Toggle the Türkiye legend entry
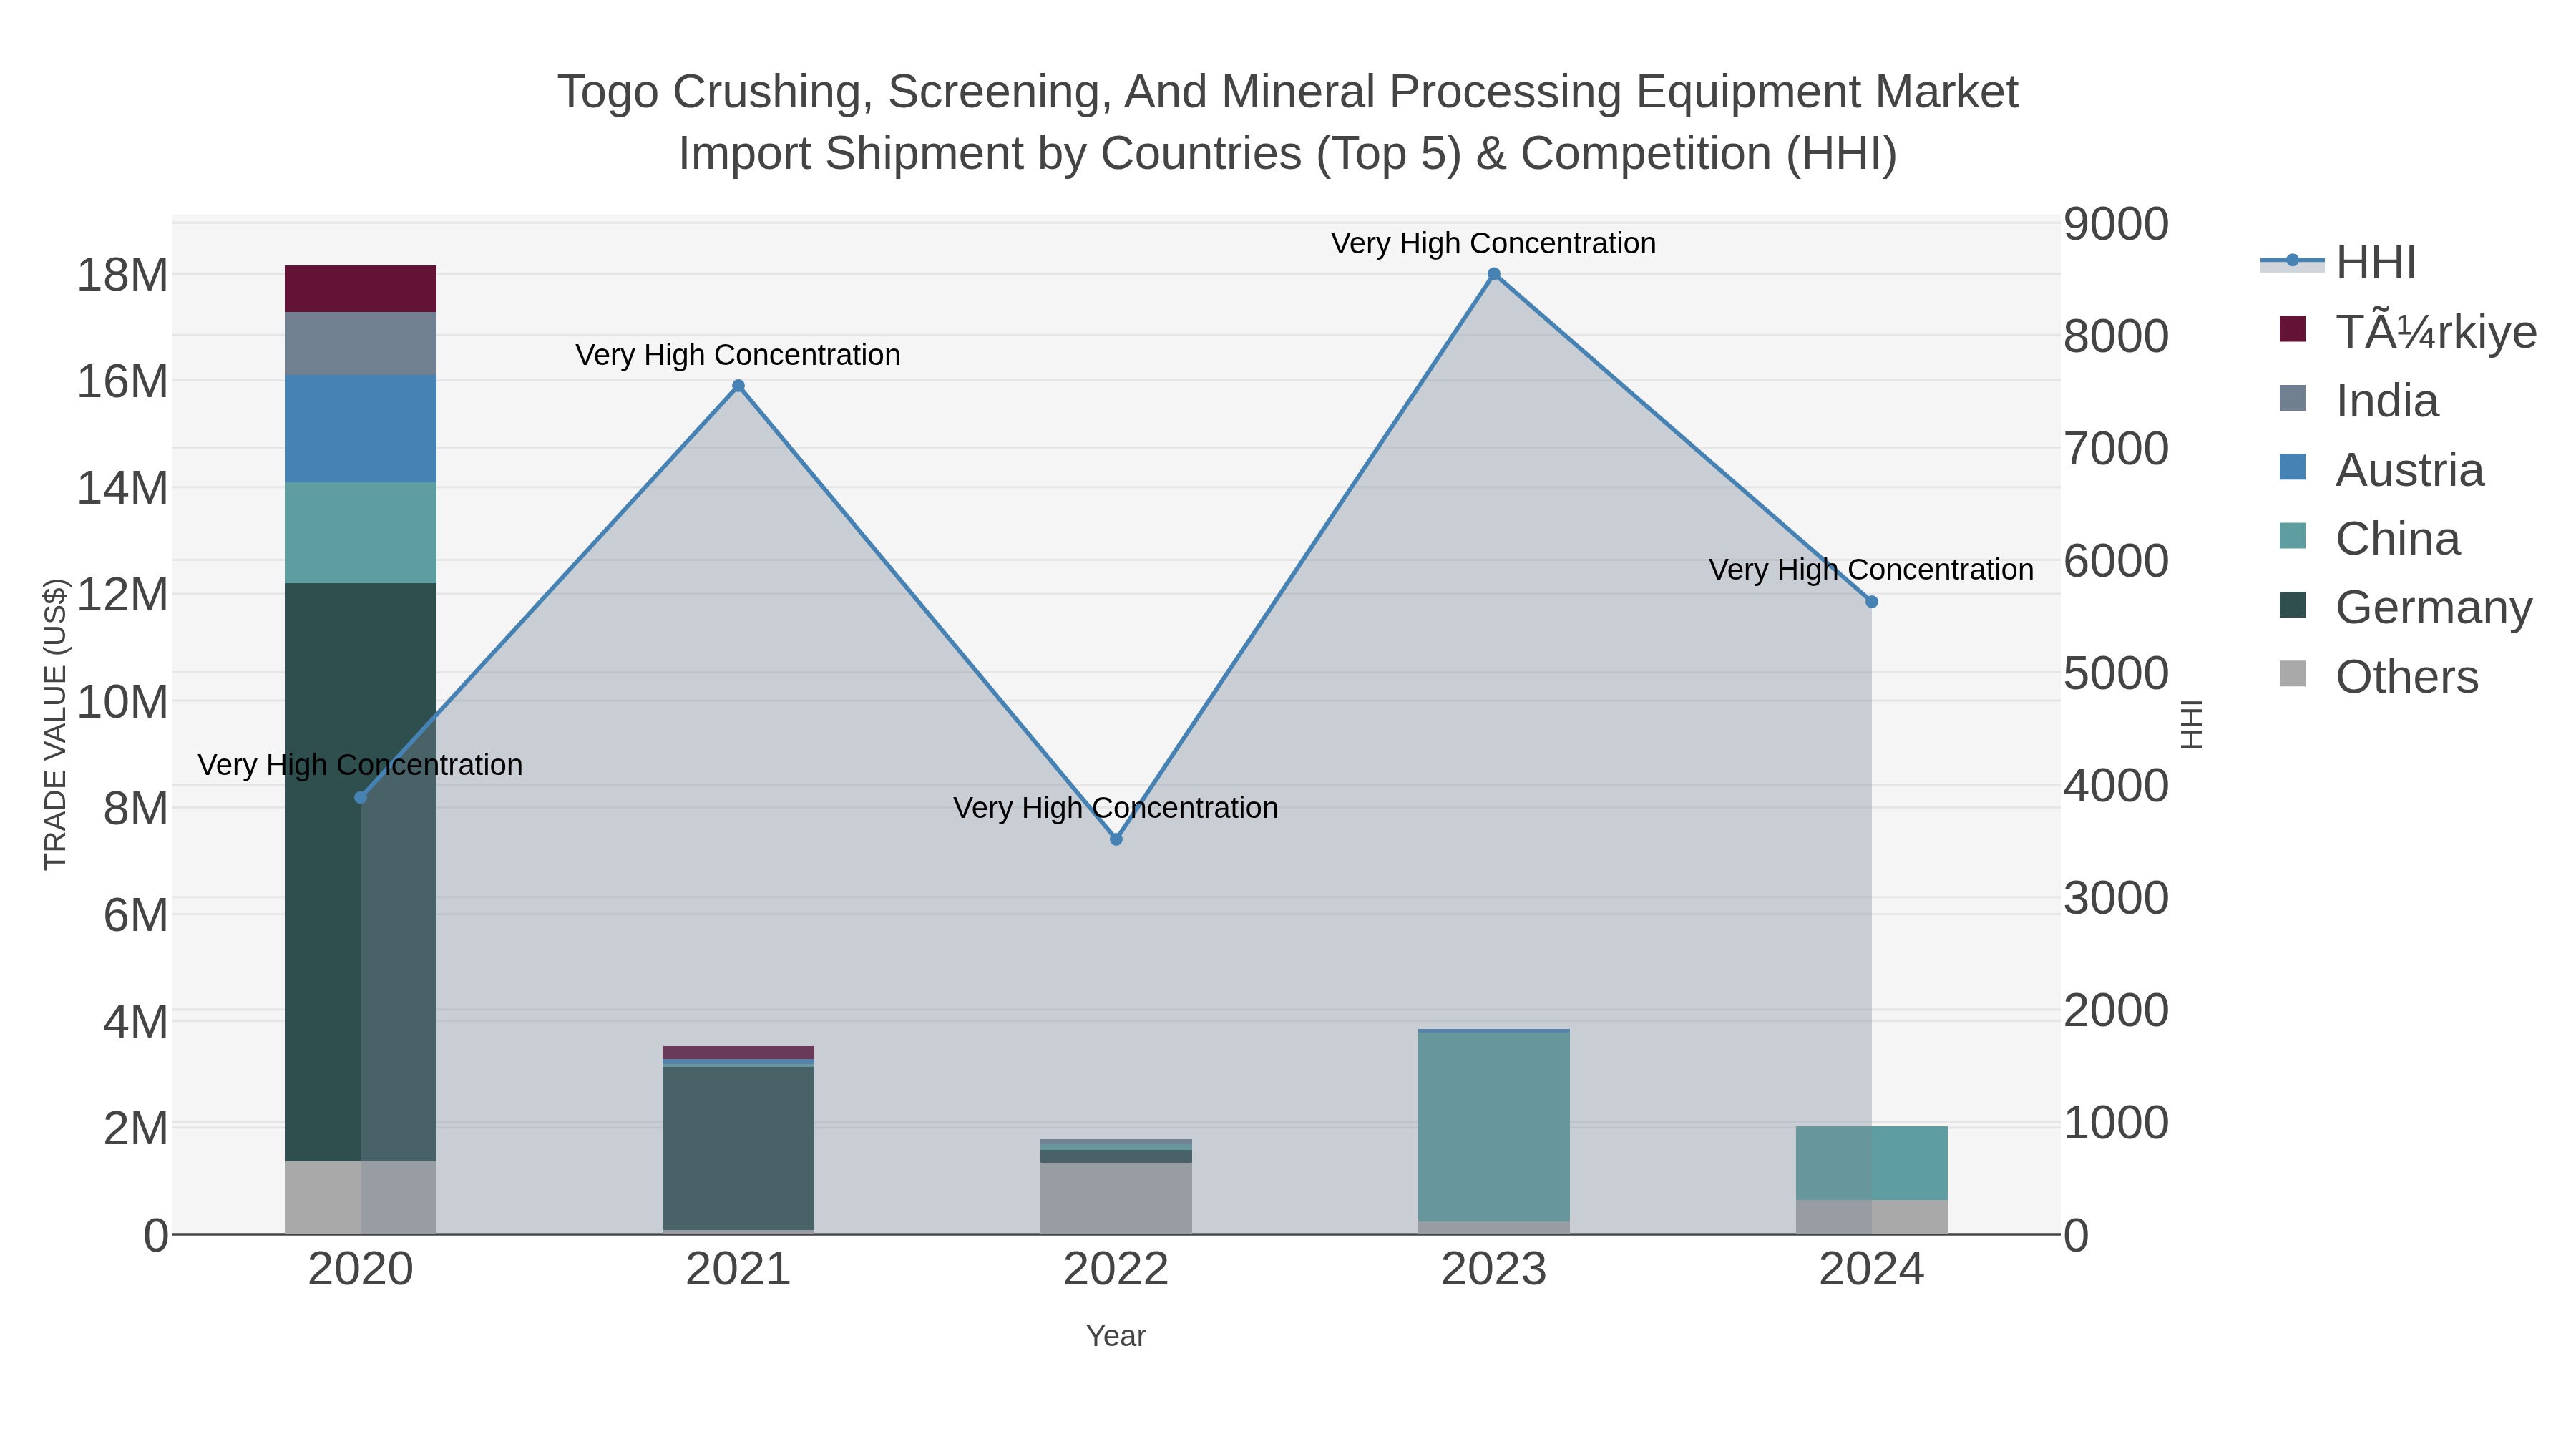Image resolution: width=2576 pixels, height=1449 pixels. tap(2407, 331)
